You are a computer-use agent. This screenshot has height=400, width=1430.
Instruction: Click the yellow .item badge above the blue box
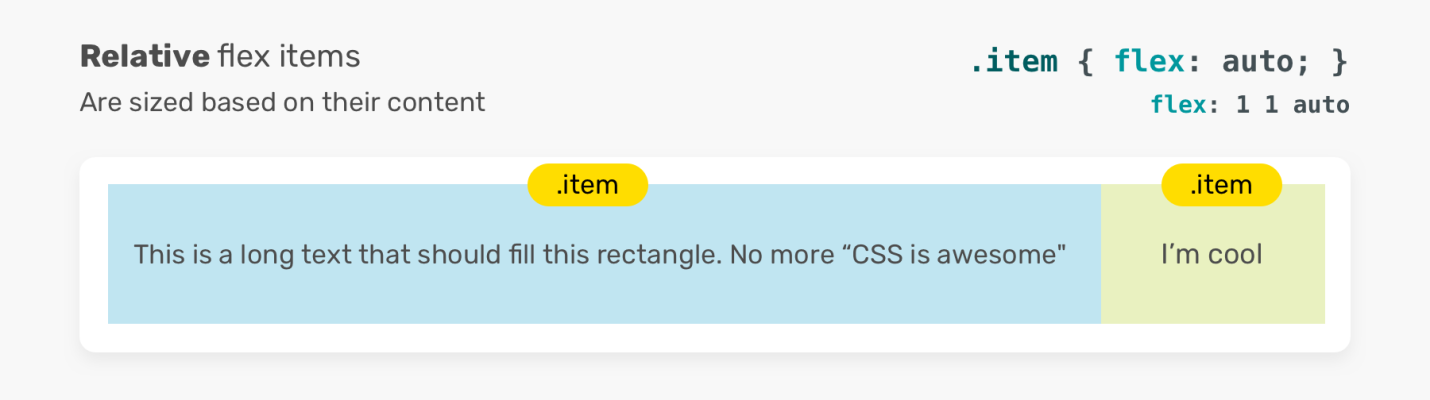(x=587, y=185)
